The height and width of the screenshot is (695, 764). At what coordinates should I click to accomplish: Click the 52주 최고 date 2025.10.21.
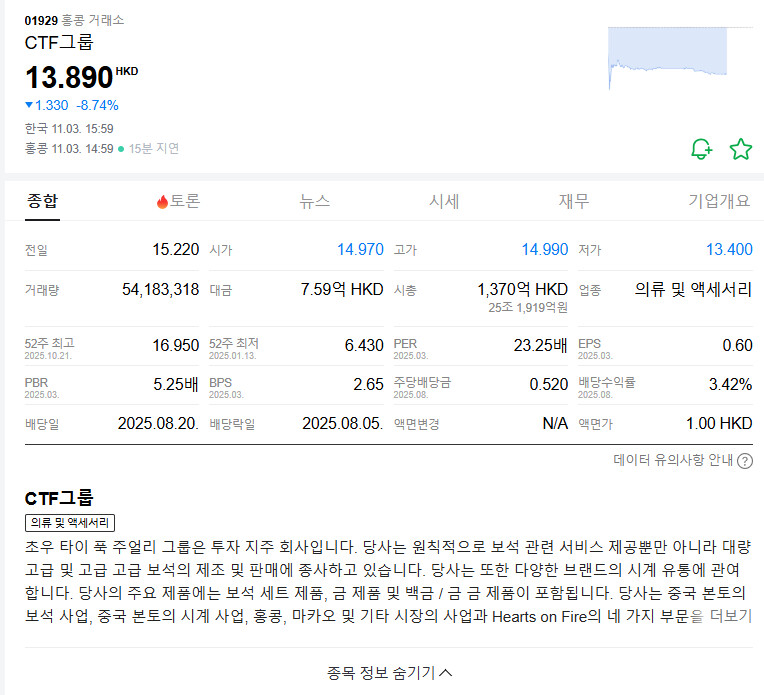point(48,356)
